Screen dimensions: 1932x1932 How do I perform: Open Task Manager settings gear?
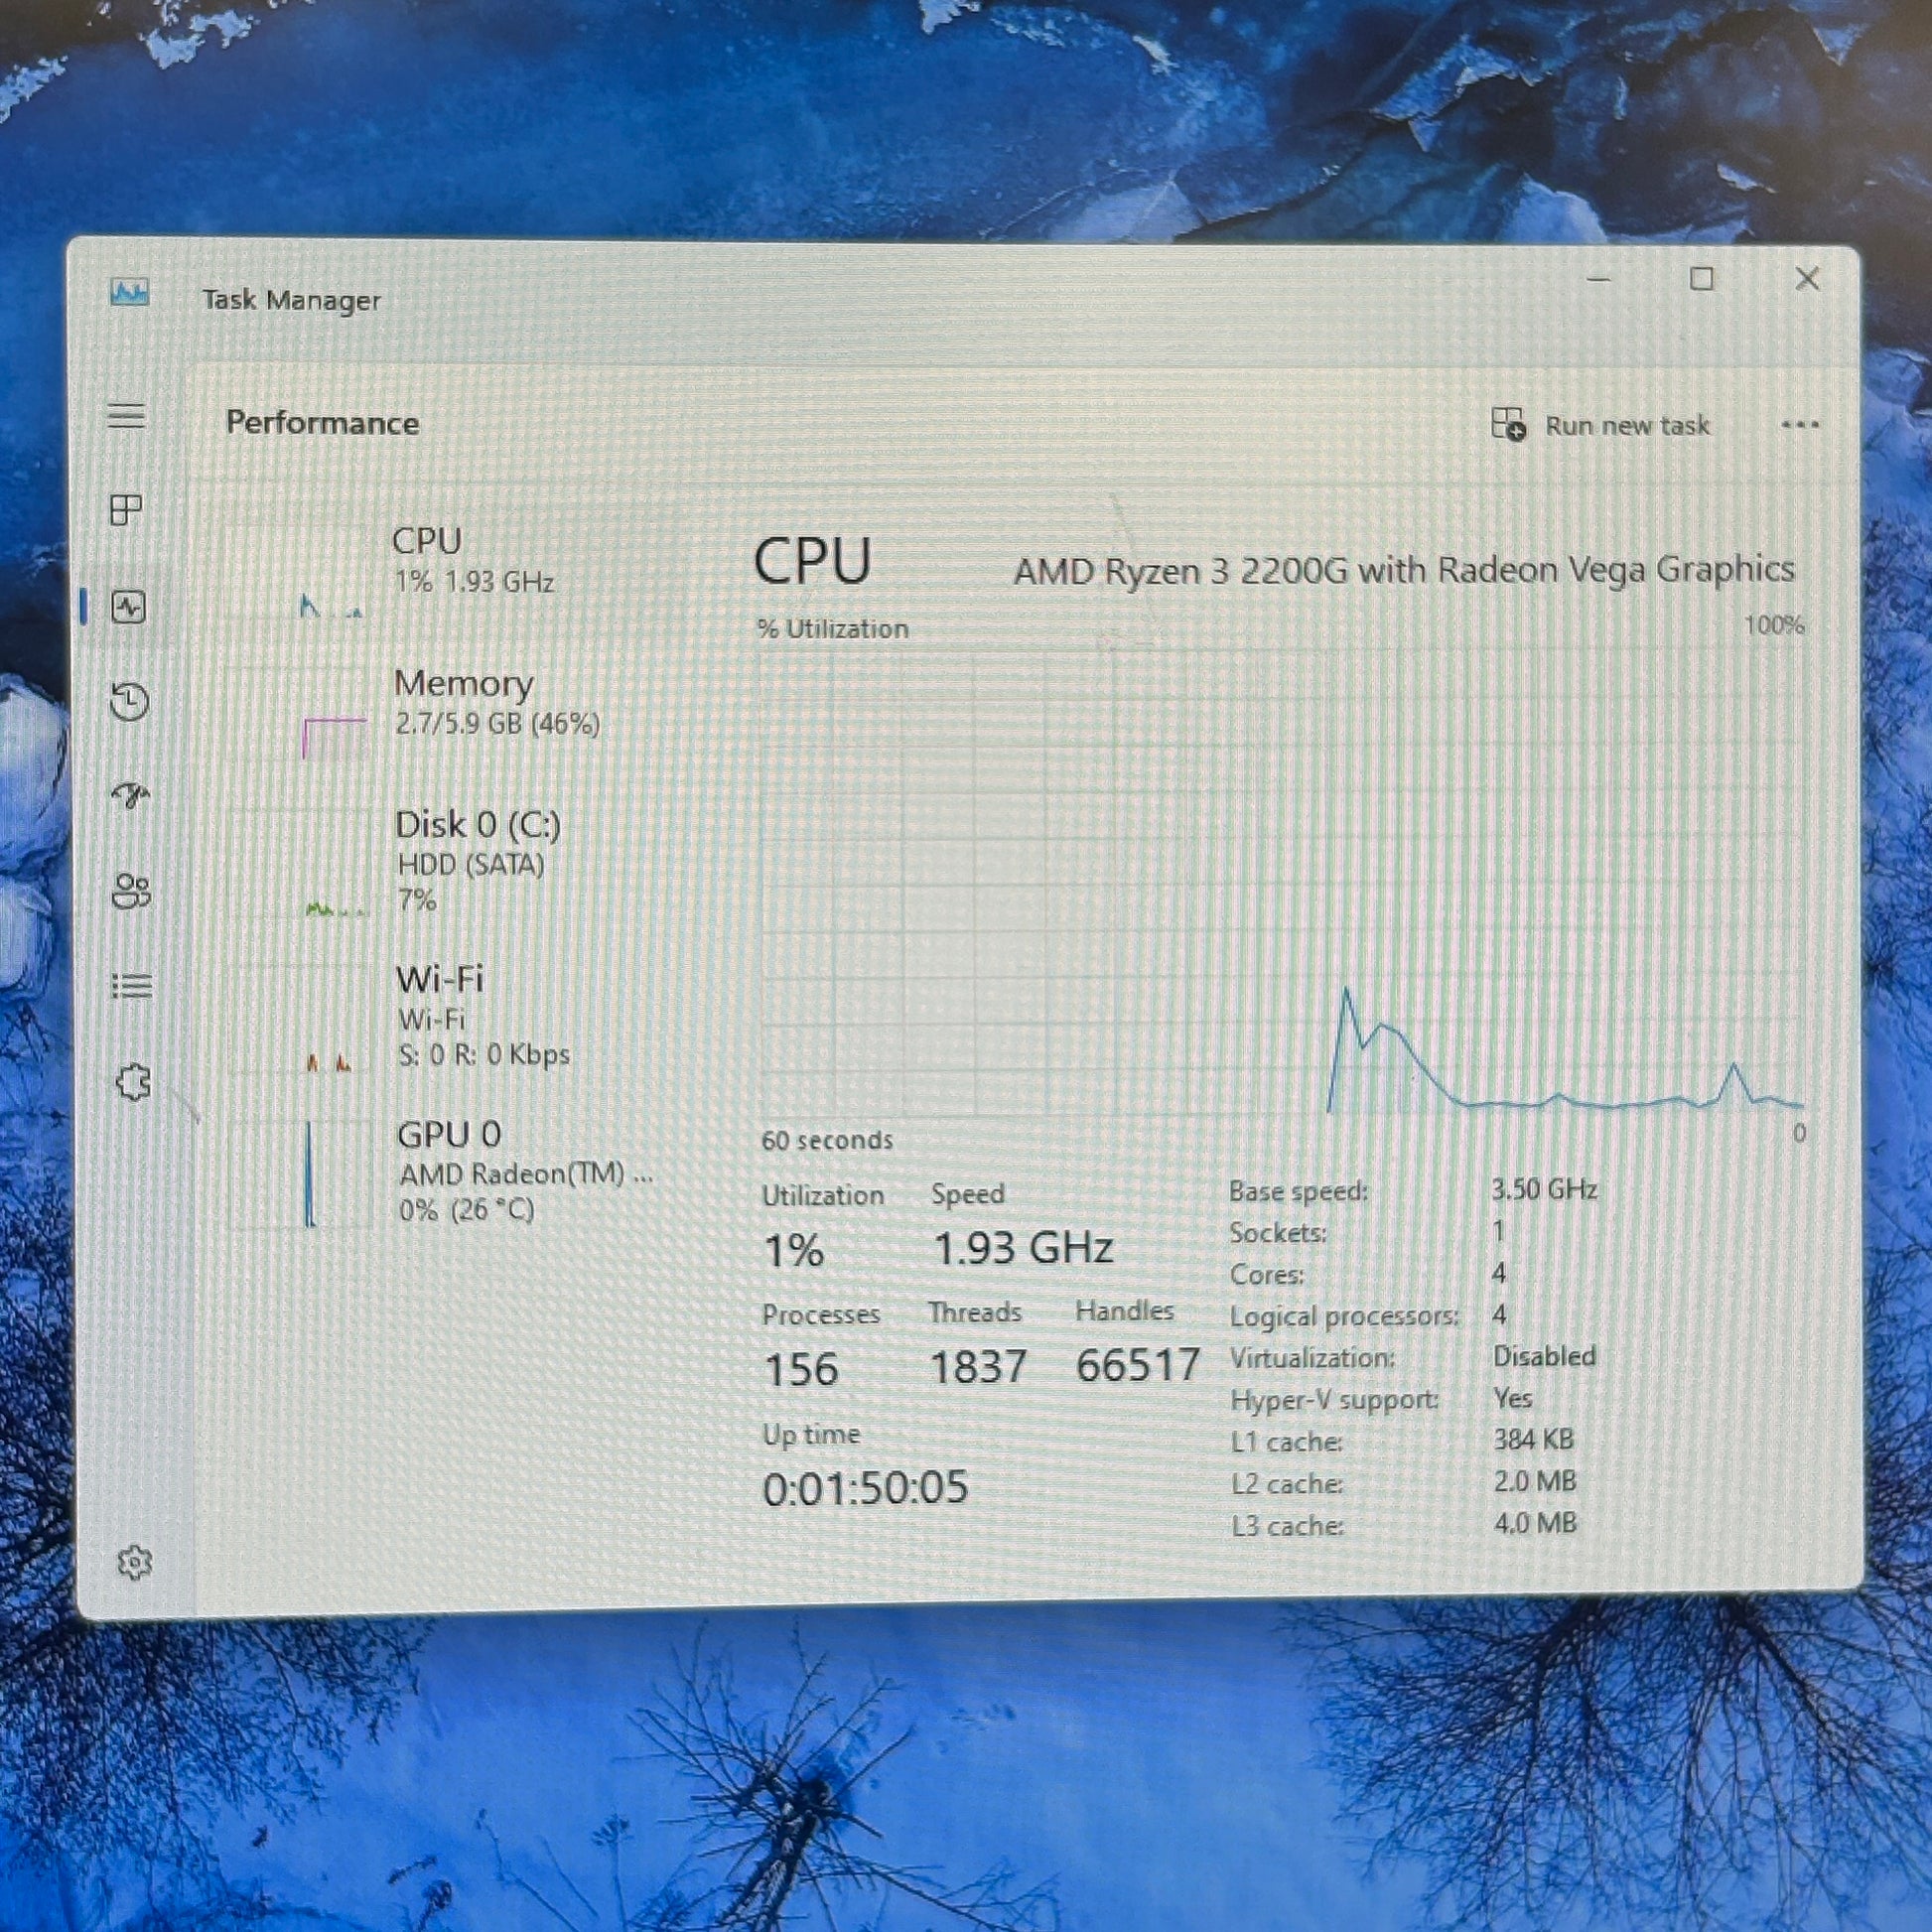(x=135, y=1562)
